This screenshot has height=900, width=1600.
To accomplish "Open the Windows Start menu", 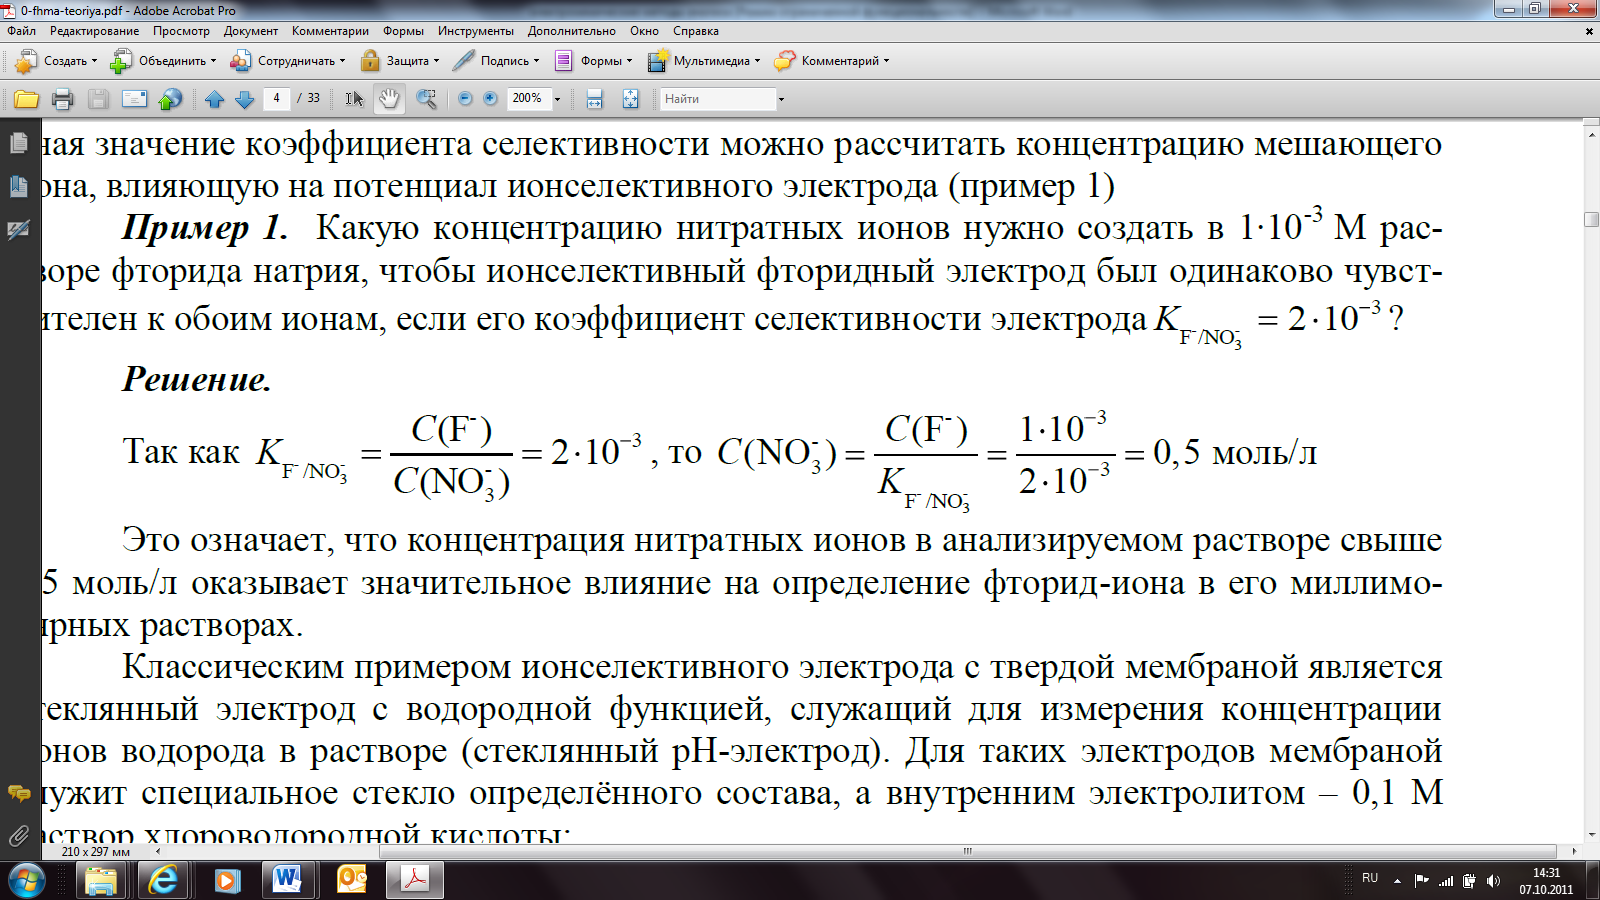I will [x=26, y=881].
